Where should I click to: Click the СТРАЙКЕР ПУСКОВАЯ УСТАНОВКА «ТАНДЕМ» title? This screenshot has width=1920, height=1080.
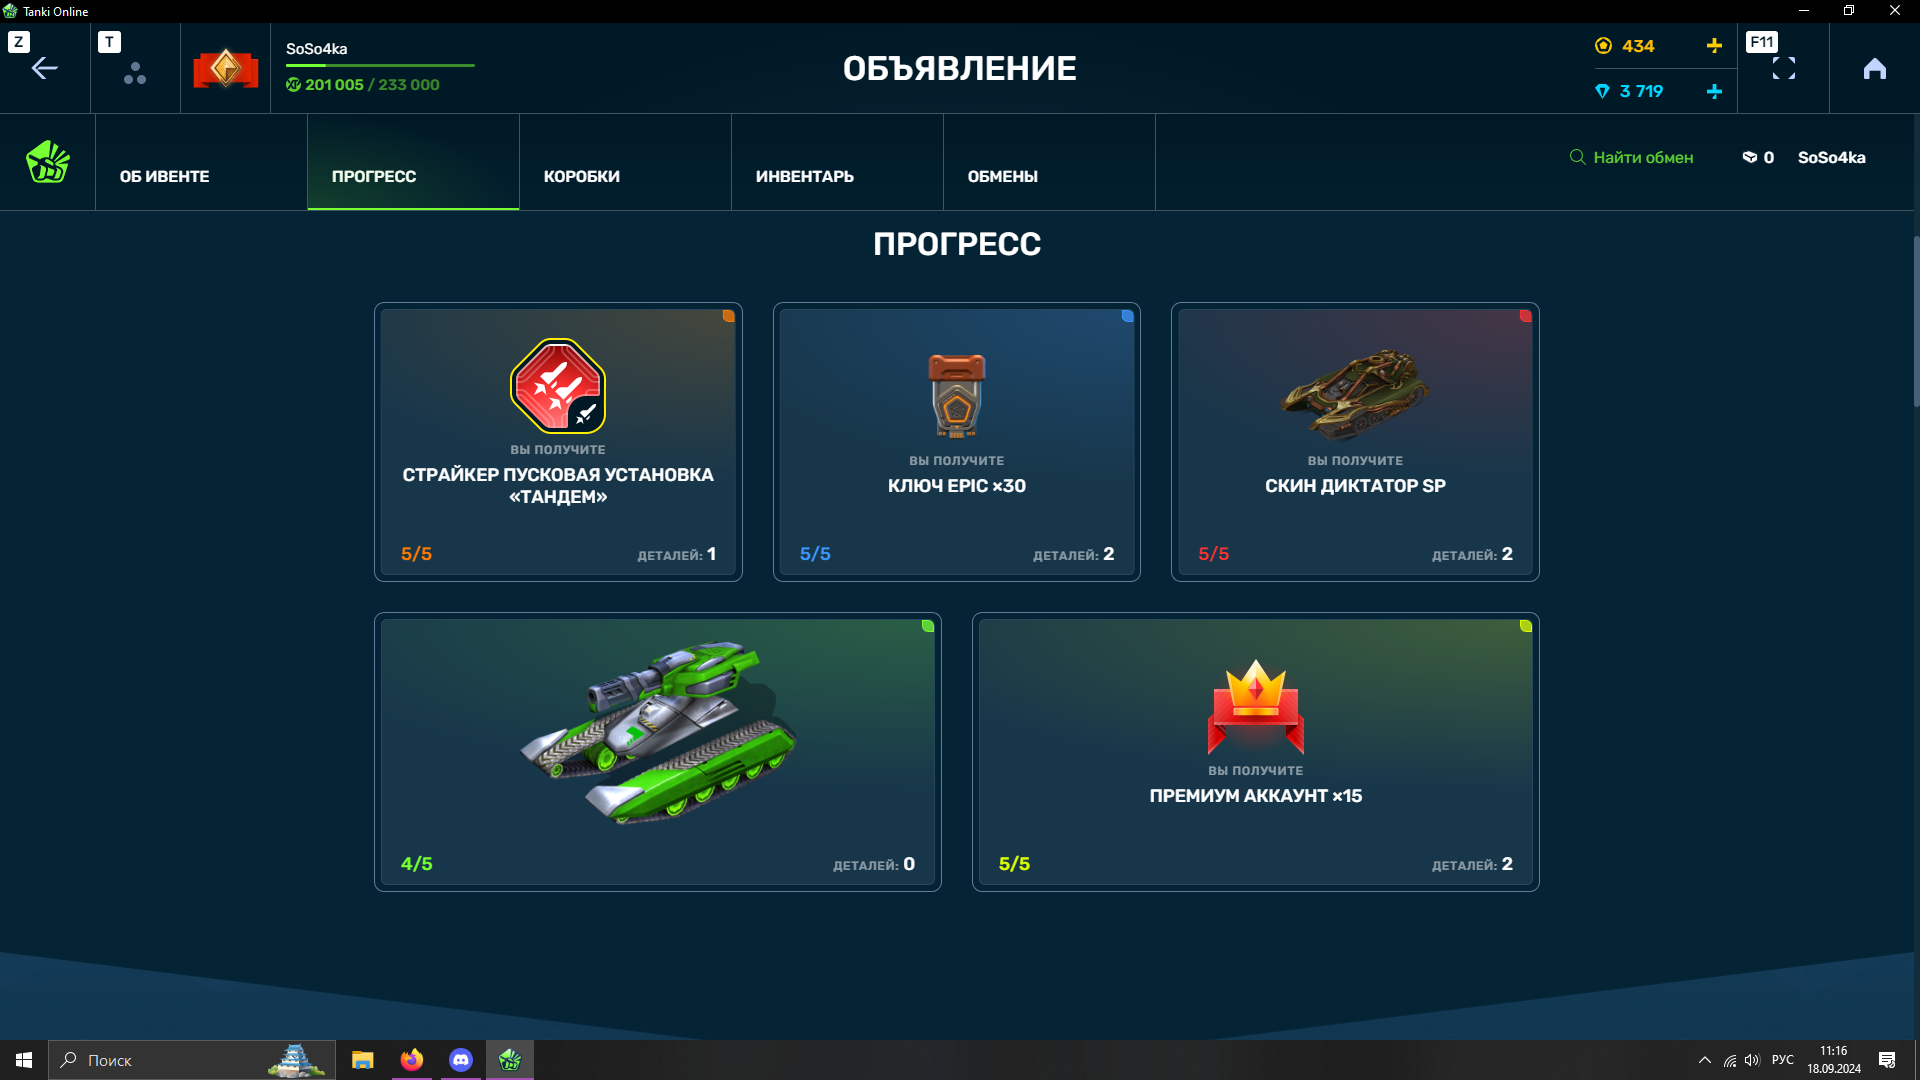[558, 486]
